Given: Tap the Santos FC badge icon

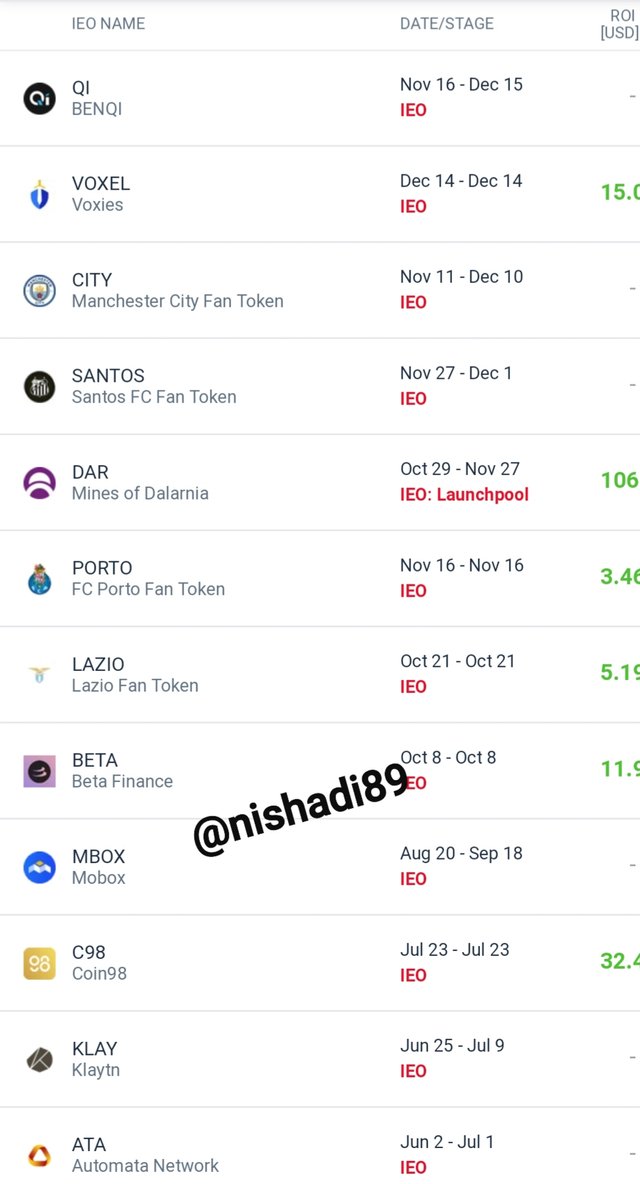Looking at the screenshot, I should pyautogui.click(x=39, y=387).
